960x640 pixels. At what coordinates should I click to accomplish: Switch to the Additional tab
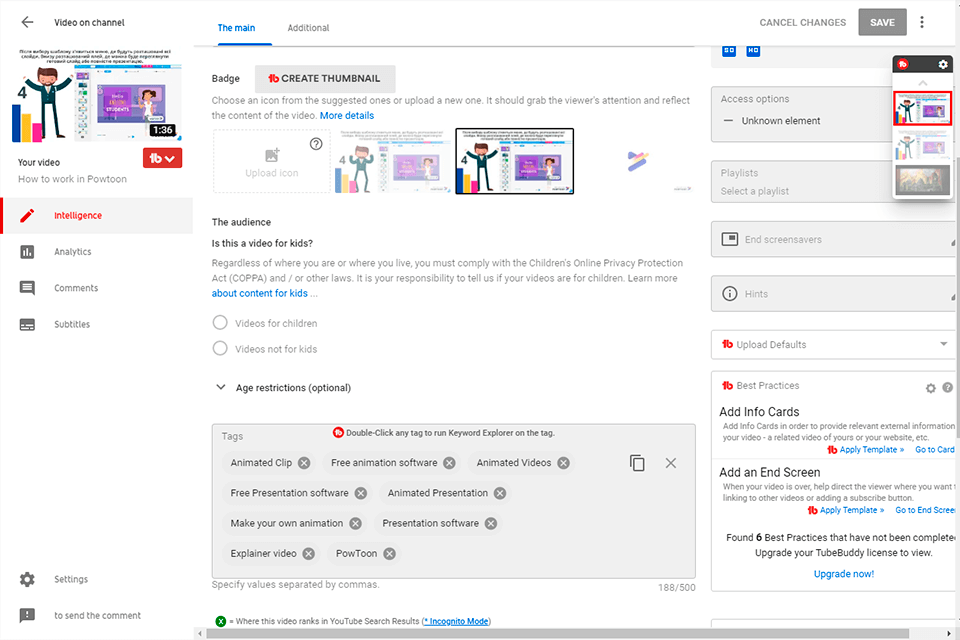click(x=308, y=28)
